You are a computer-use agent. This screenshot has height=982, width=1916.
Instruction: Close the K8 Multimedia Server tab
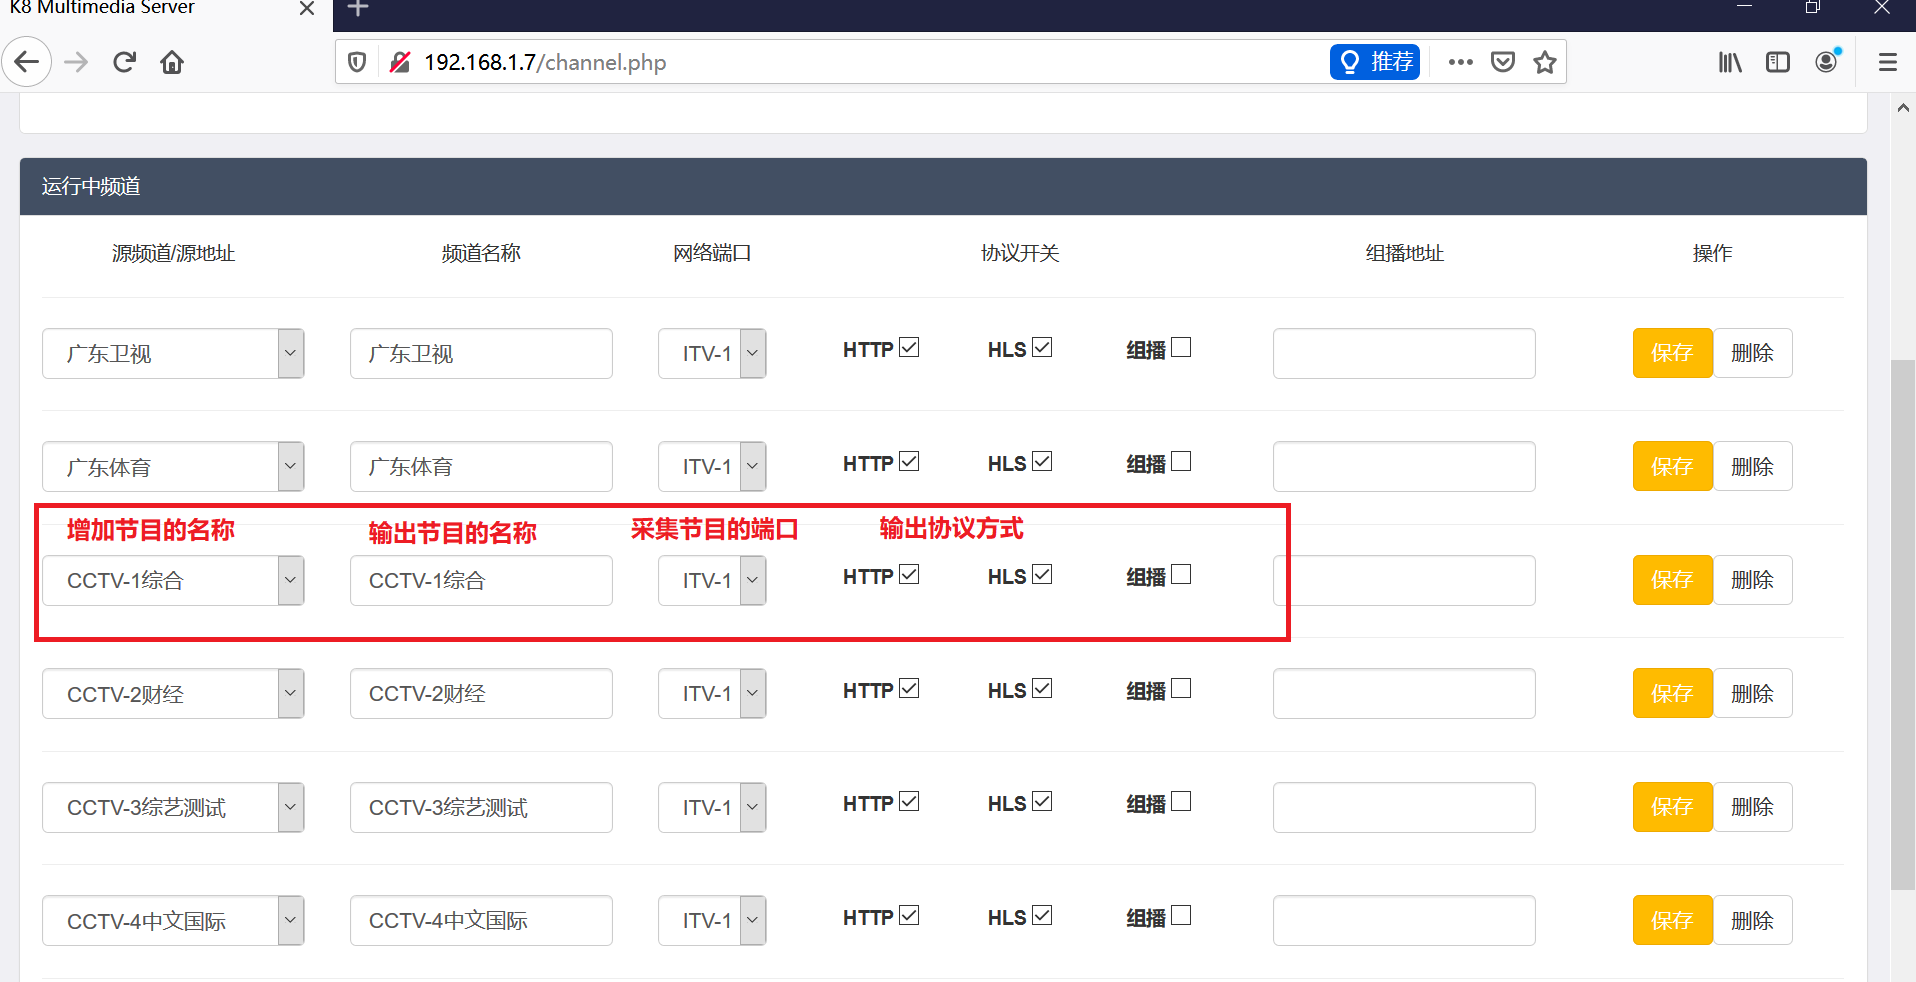(307, 9)
